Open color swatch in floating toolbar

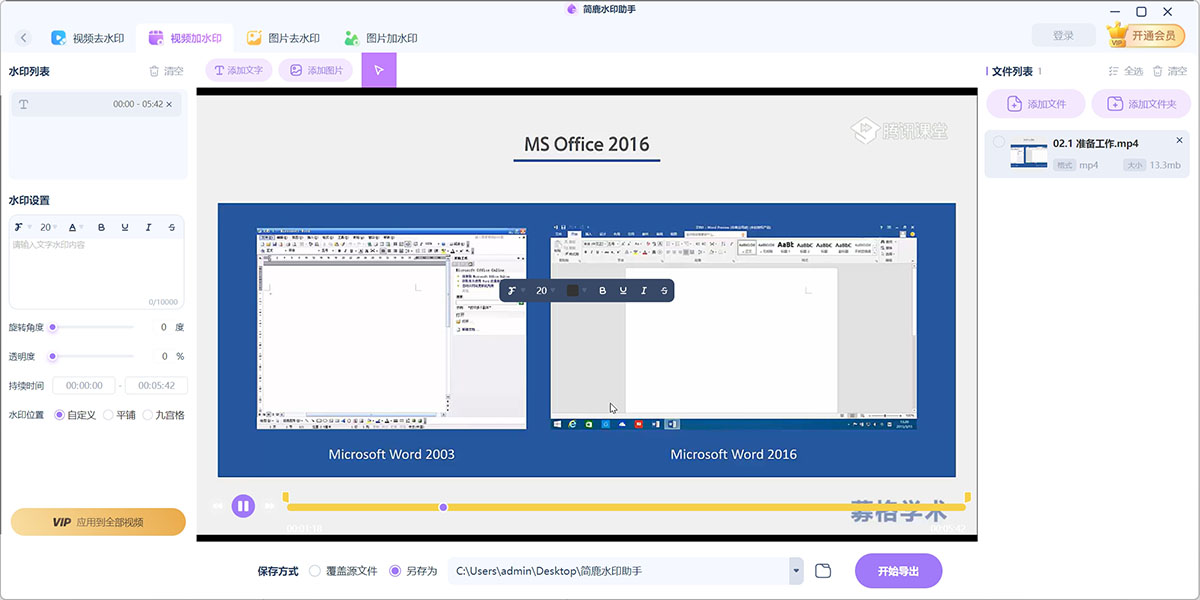(575, 290)
